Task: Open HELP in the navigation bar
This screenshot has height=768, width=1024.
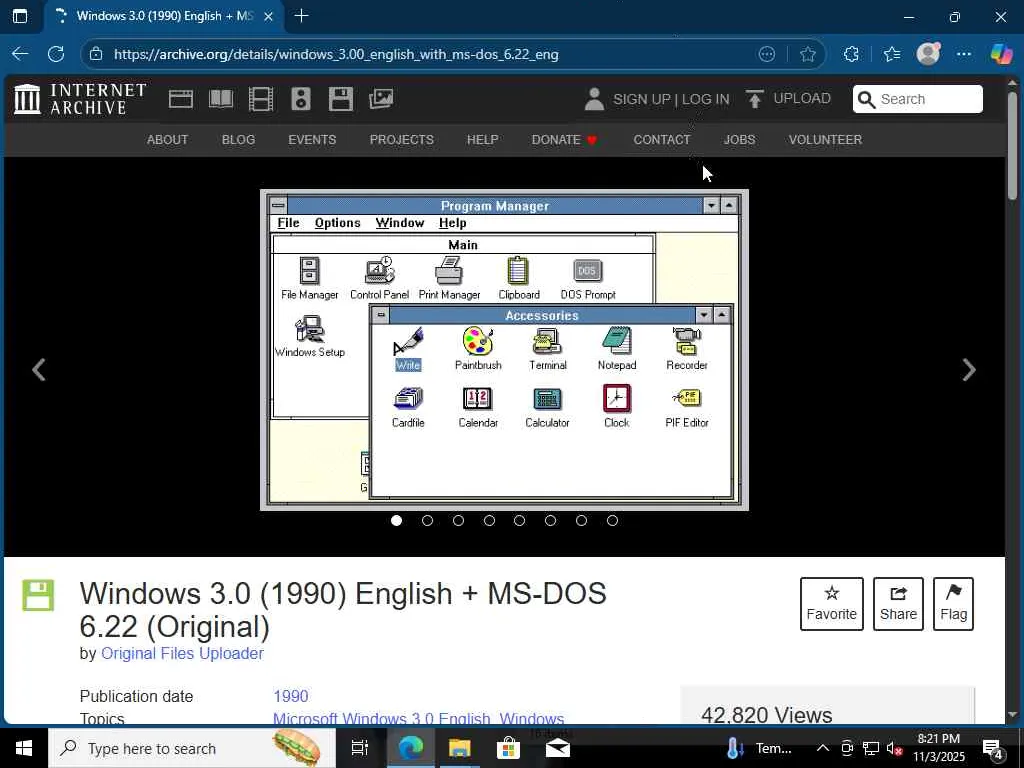Action: click(x=483, y=140)
